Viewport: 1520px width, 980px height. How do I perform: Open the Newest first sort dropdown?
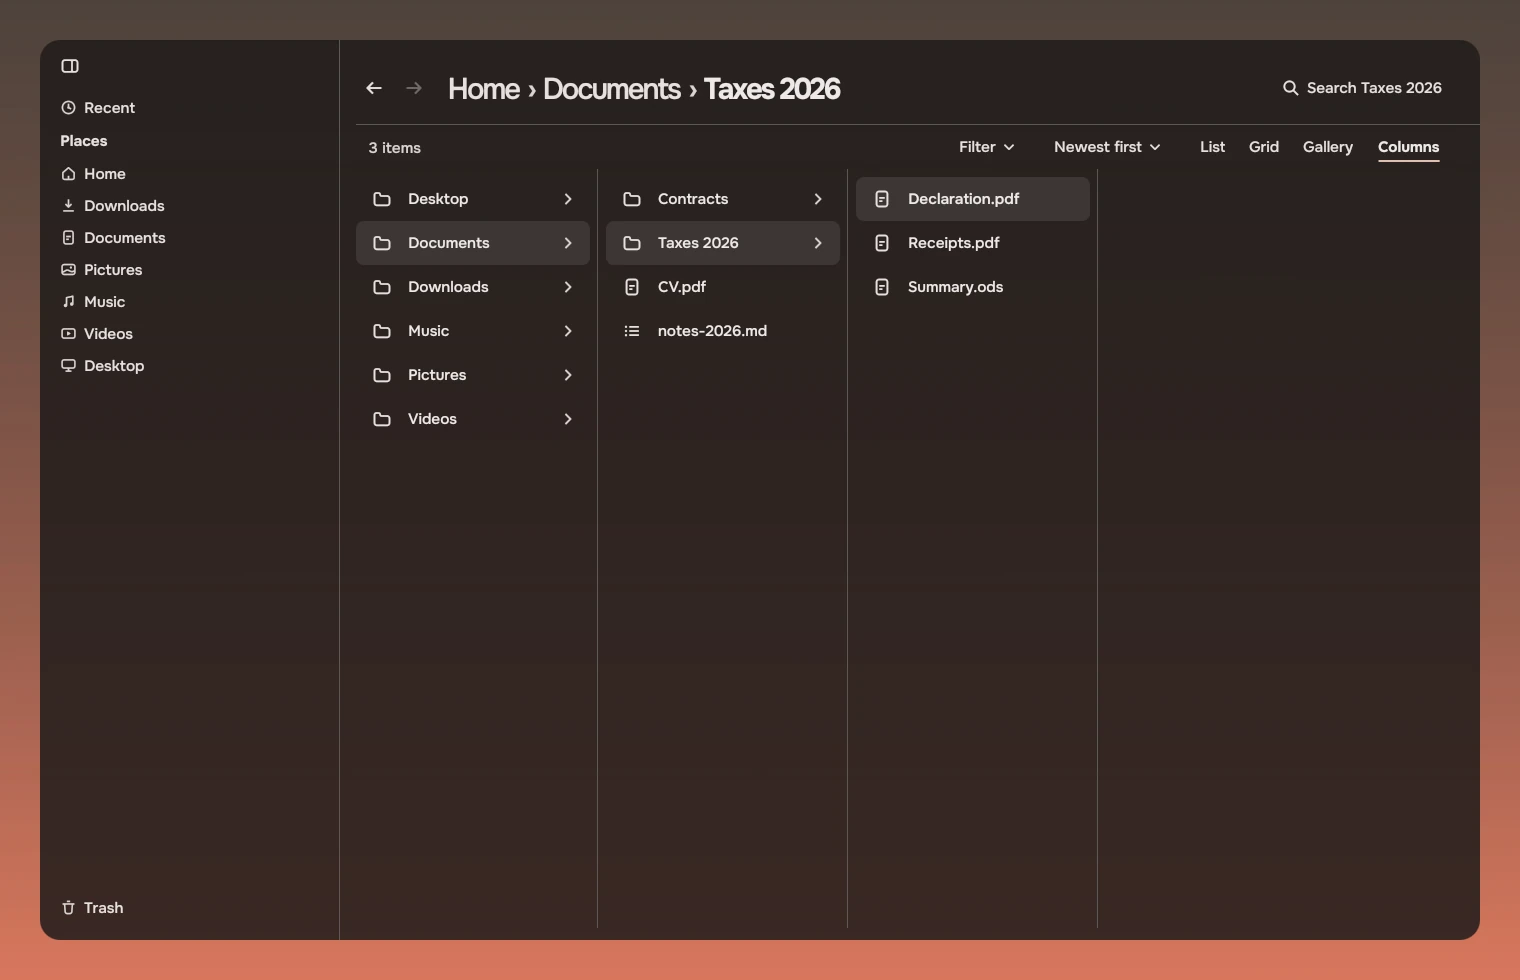(x=1107, y=147)
